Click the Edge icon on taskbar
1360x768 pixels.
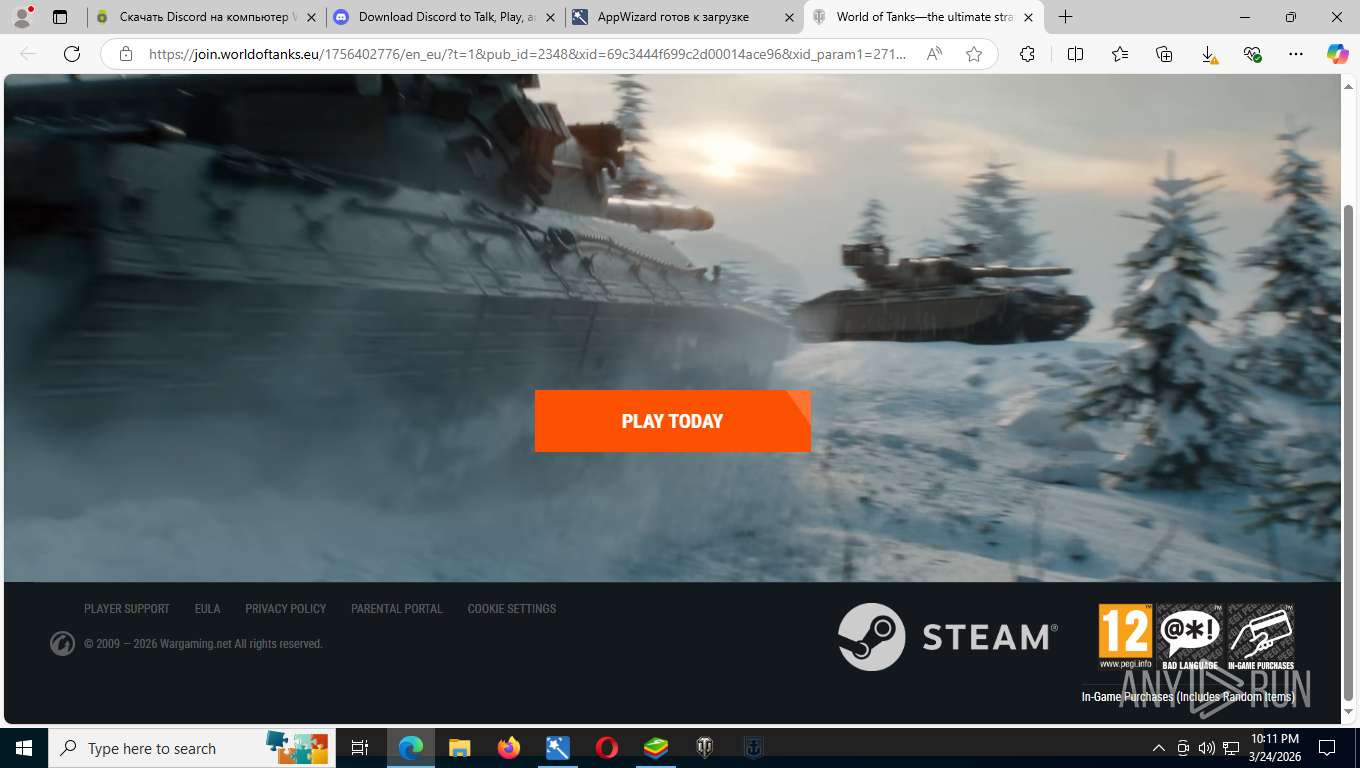[x=410, y=748]
